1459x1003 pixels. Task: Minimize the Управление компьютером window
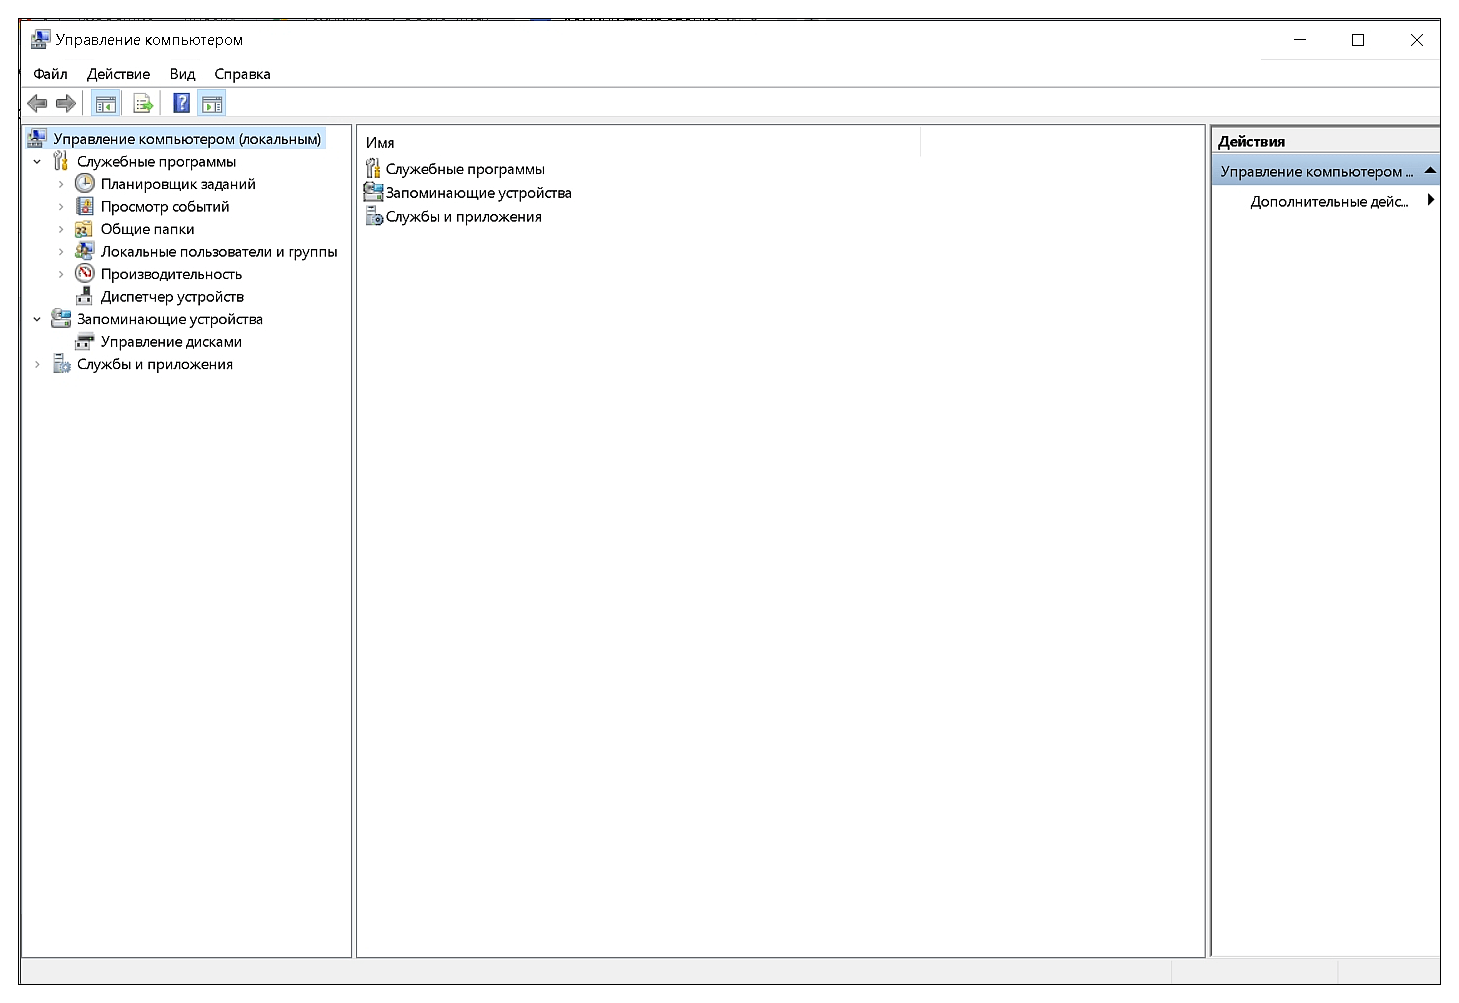1300,40
